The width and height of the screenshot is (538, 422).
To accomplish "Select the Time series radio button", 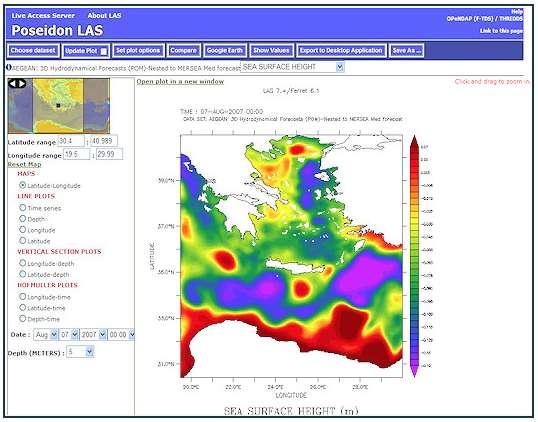I will (23, 208).
